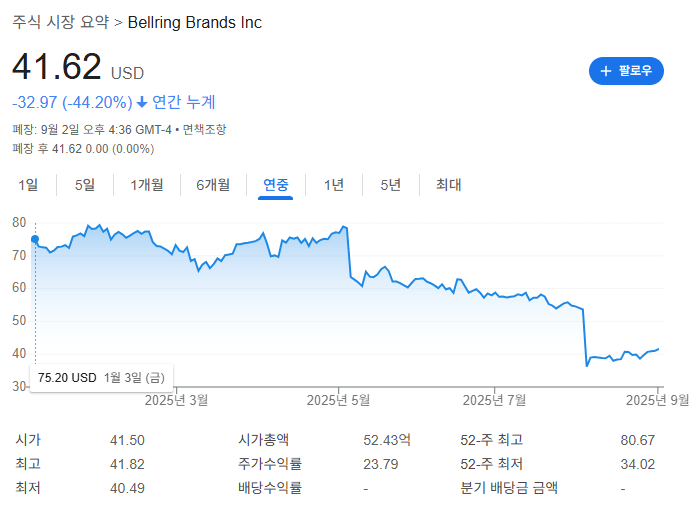Switch to the 1개월 chart tab

point(147,184)
